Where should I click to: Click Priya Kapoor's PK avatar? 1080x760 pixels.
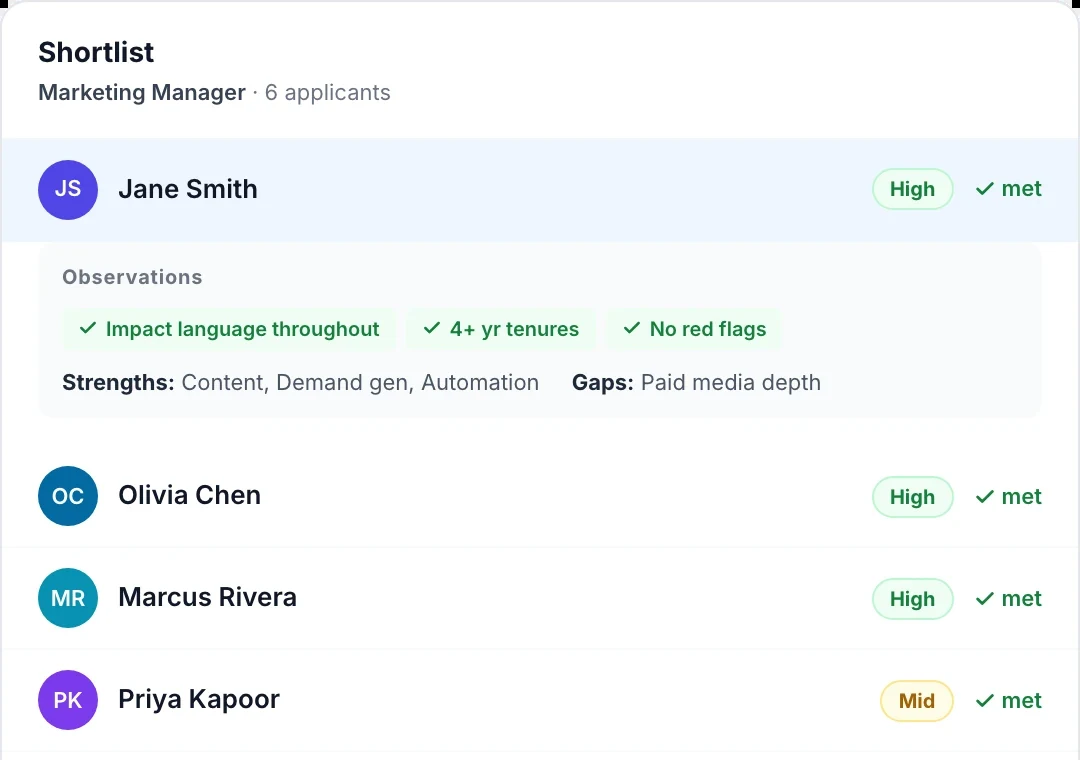click(x=68, y=700)
